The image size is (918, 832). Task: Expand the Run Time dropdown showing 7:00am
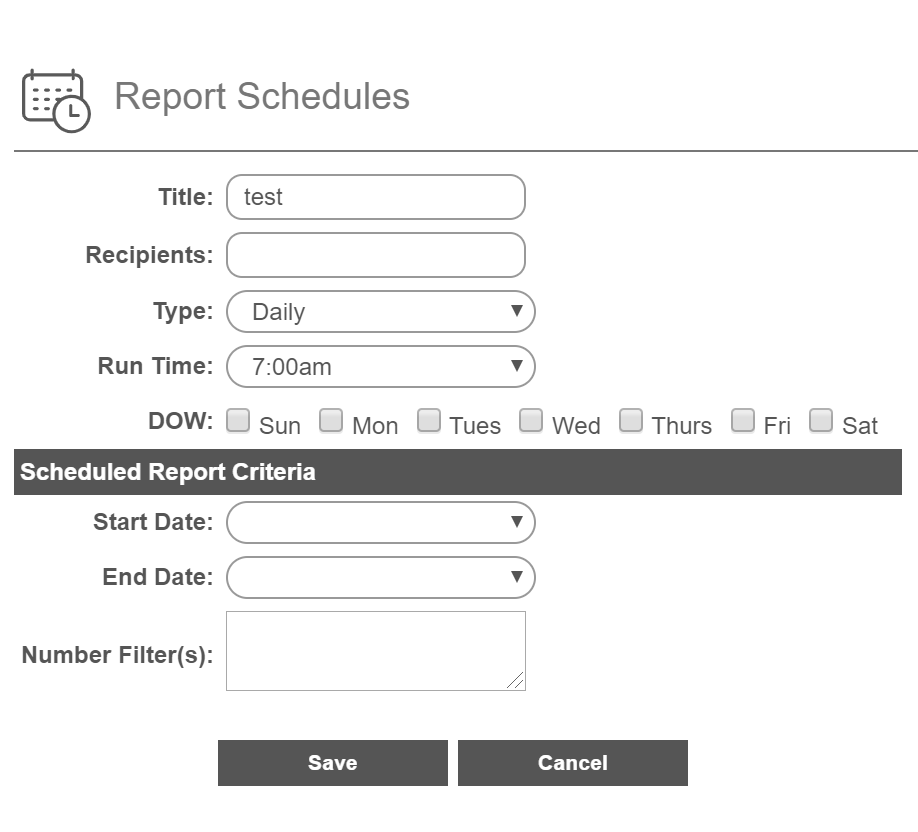click(381, 367)
